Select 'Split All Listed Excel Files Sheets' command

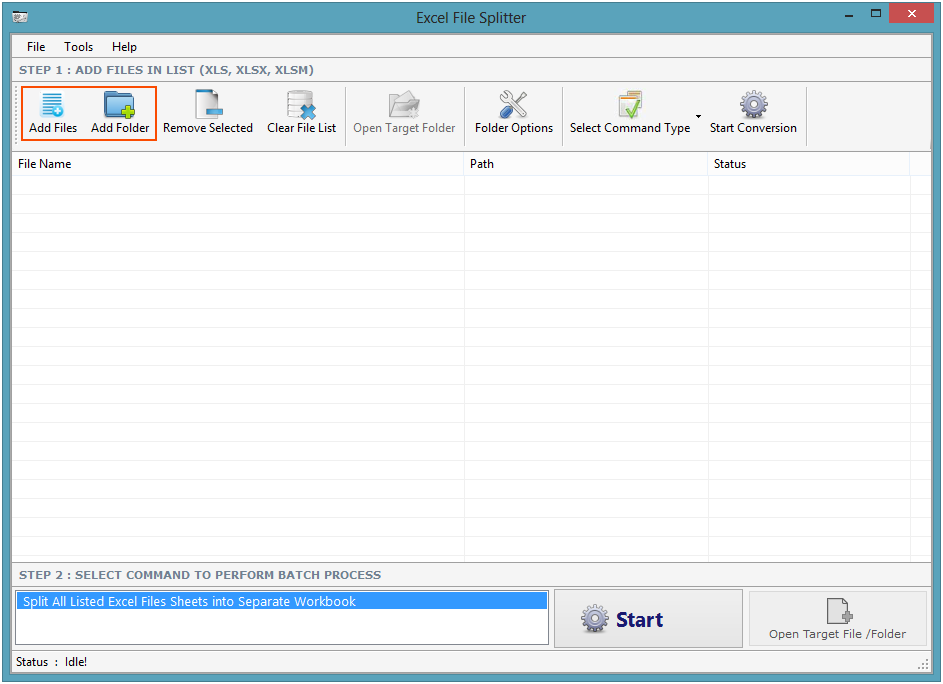pyautogui.click(x=281, y=601)
